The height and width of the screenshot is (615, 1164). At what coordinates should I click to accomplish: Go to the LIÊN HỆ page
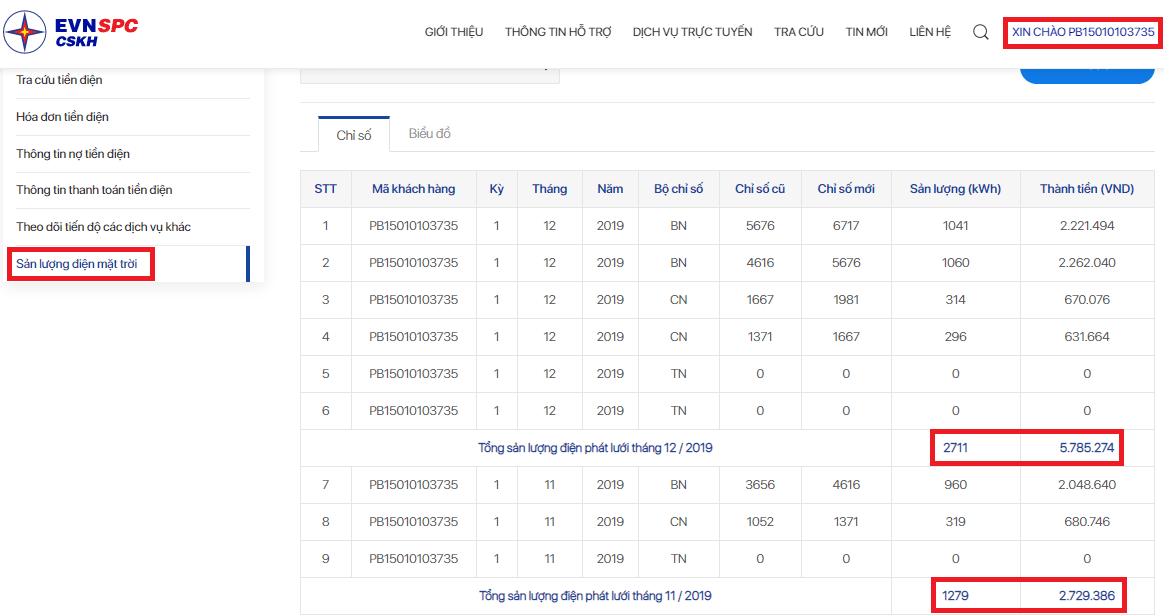click(929, 32)
